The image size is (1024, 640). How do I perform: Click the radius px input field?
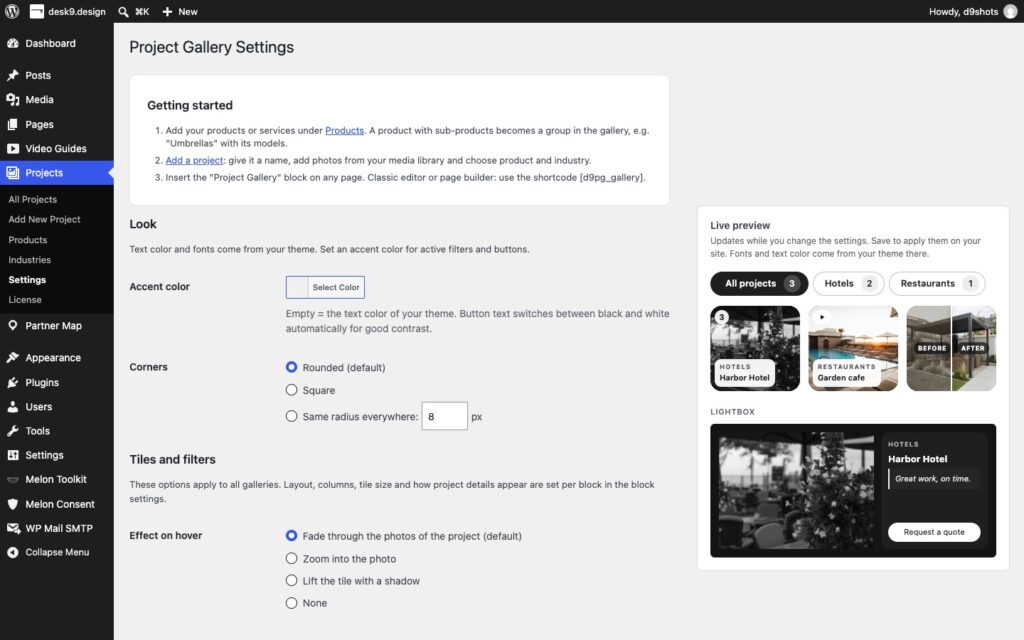(444, 416)
